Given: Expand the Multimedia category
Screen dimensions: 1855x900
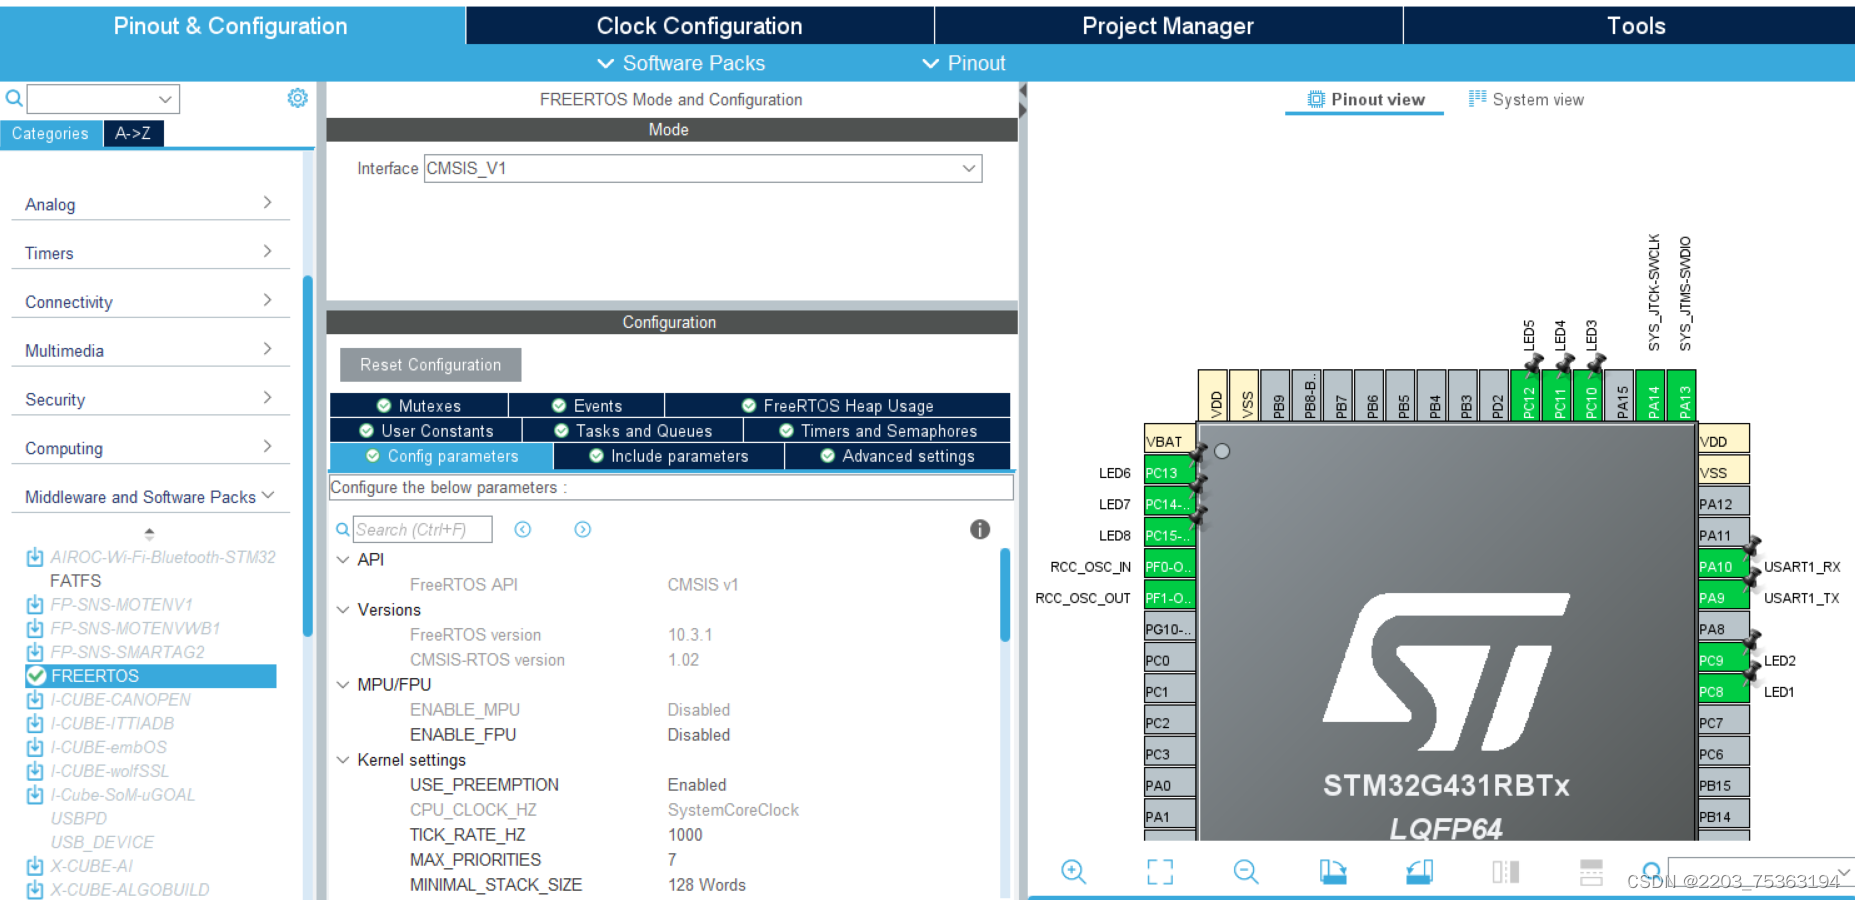Looking at the screenshot, I should click(150, 351).
